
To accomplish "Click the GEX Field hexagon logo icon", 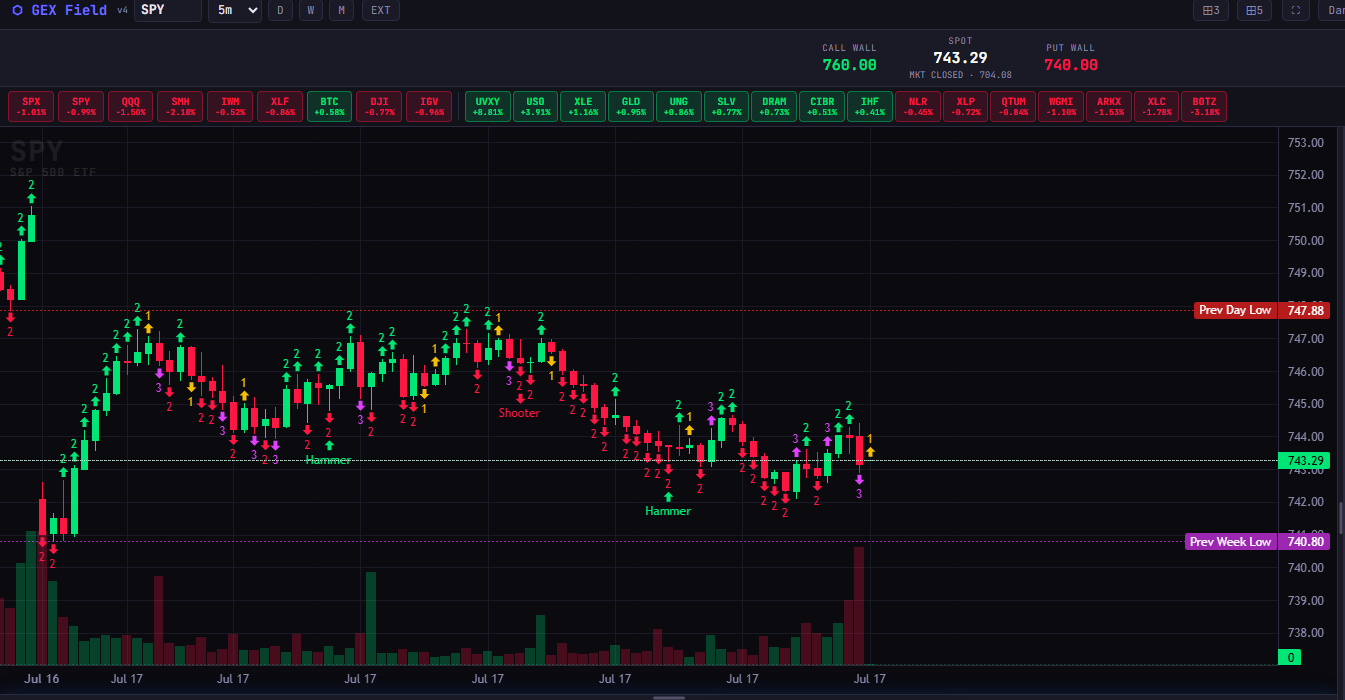I will tap(16, 10).
